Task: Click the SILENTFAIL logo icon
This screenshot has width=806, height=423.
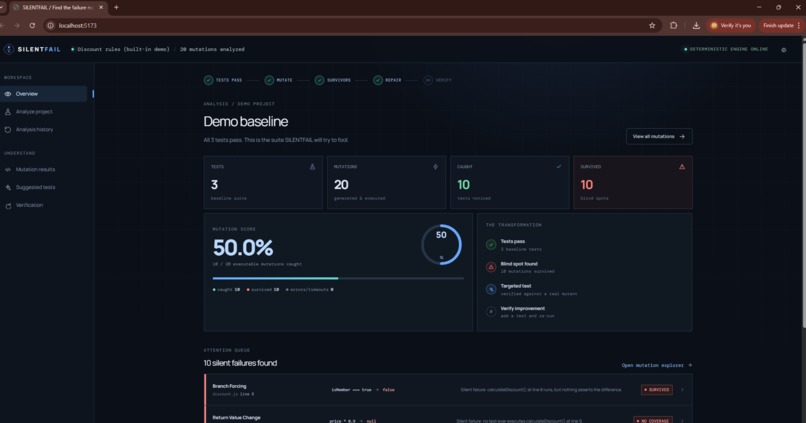Action: tap(9, 49)
